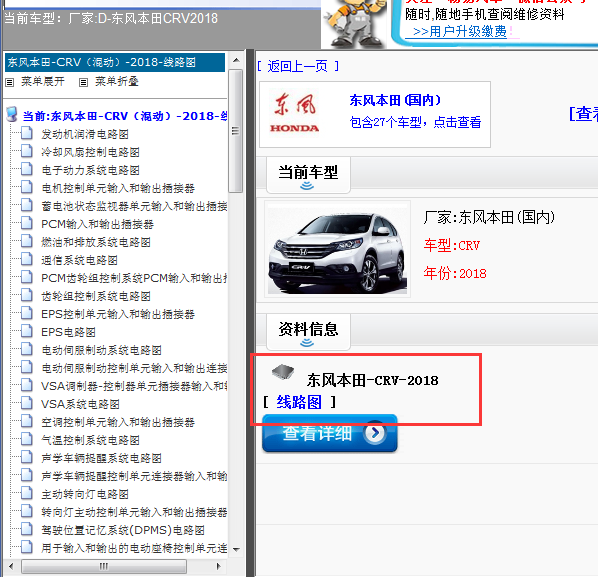The width and height of the screenshot is (598, 577).
Task: Select the 东风本田-CRV（混动）-2018-线路图 header
Action: coord(115,62)
